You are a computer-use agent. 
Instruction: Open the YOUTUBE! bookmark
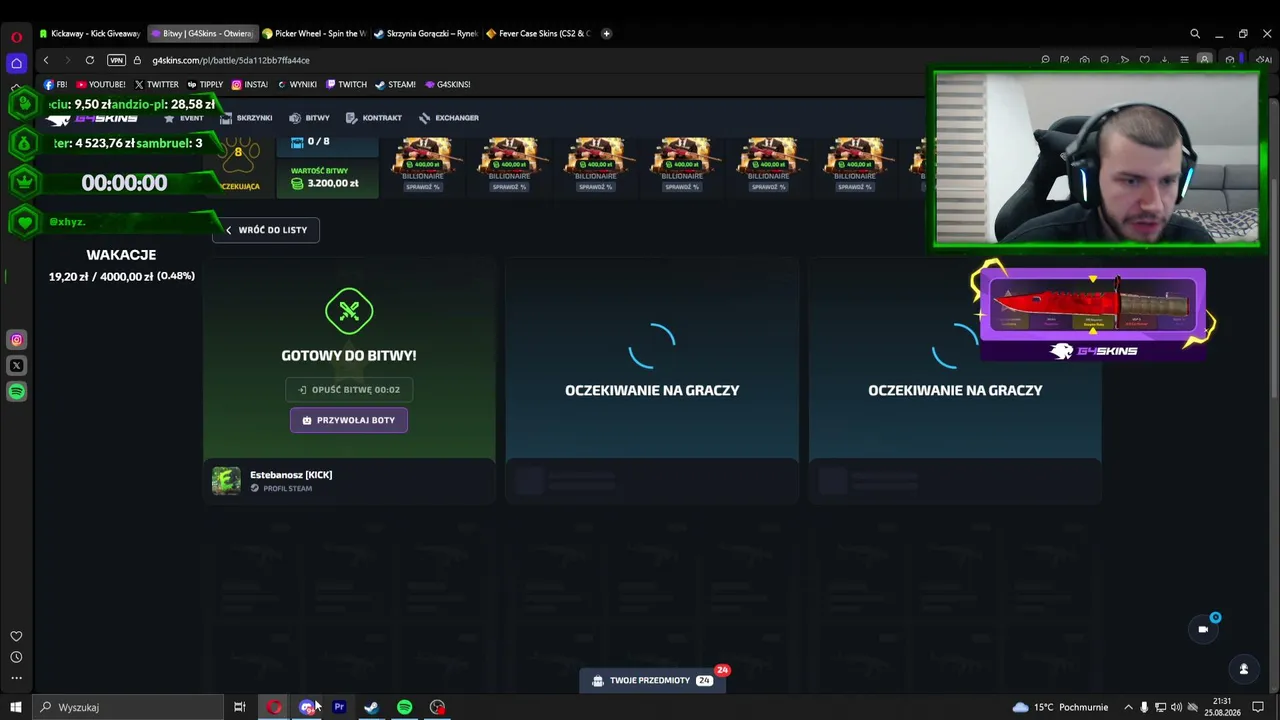click(100, 84)
